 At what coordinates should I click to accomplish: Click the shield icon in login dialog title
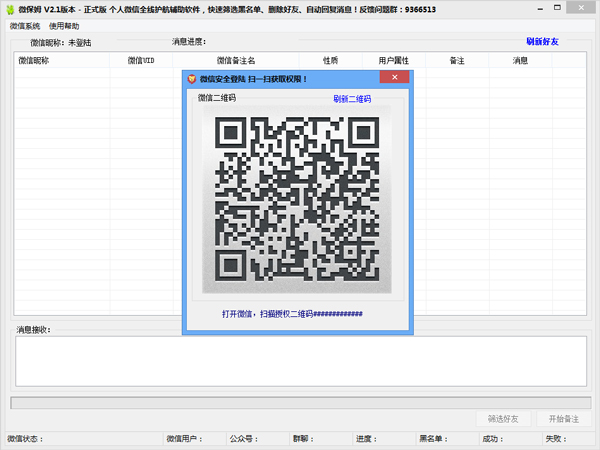[192, 78]
